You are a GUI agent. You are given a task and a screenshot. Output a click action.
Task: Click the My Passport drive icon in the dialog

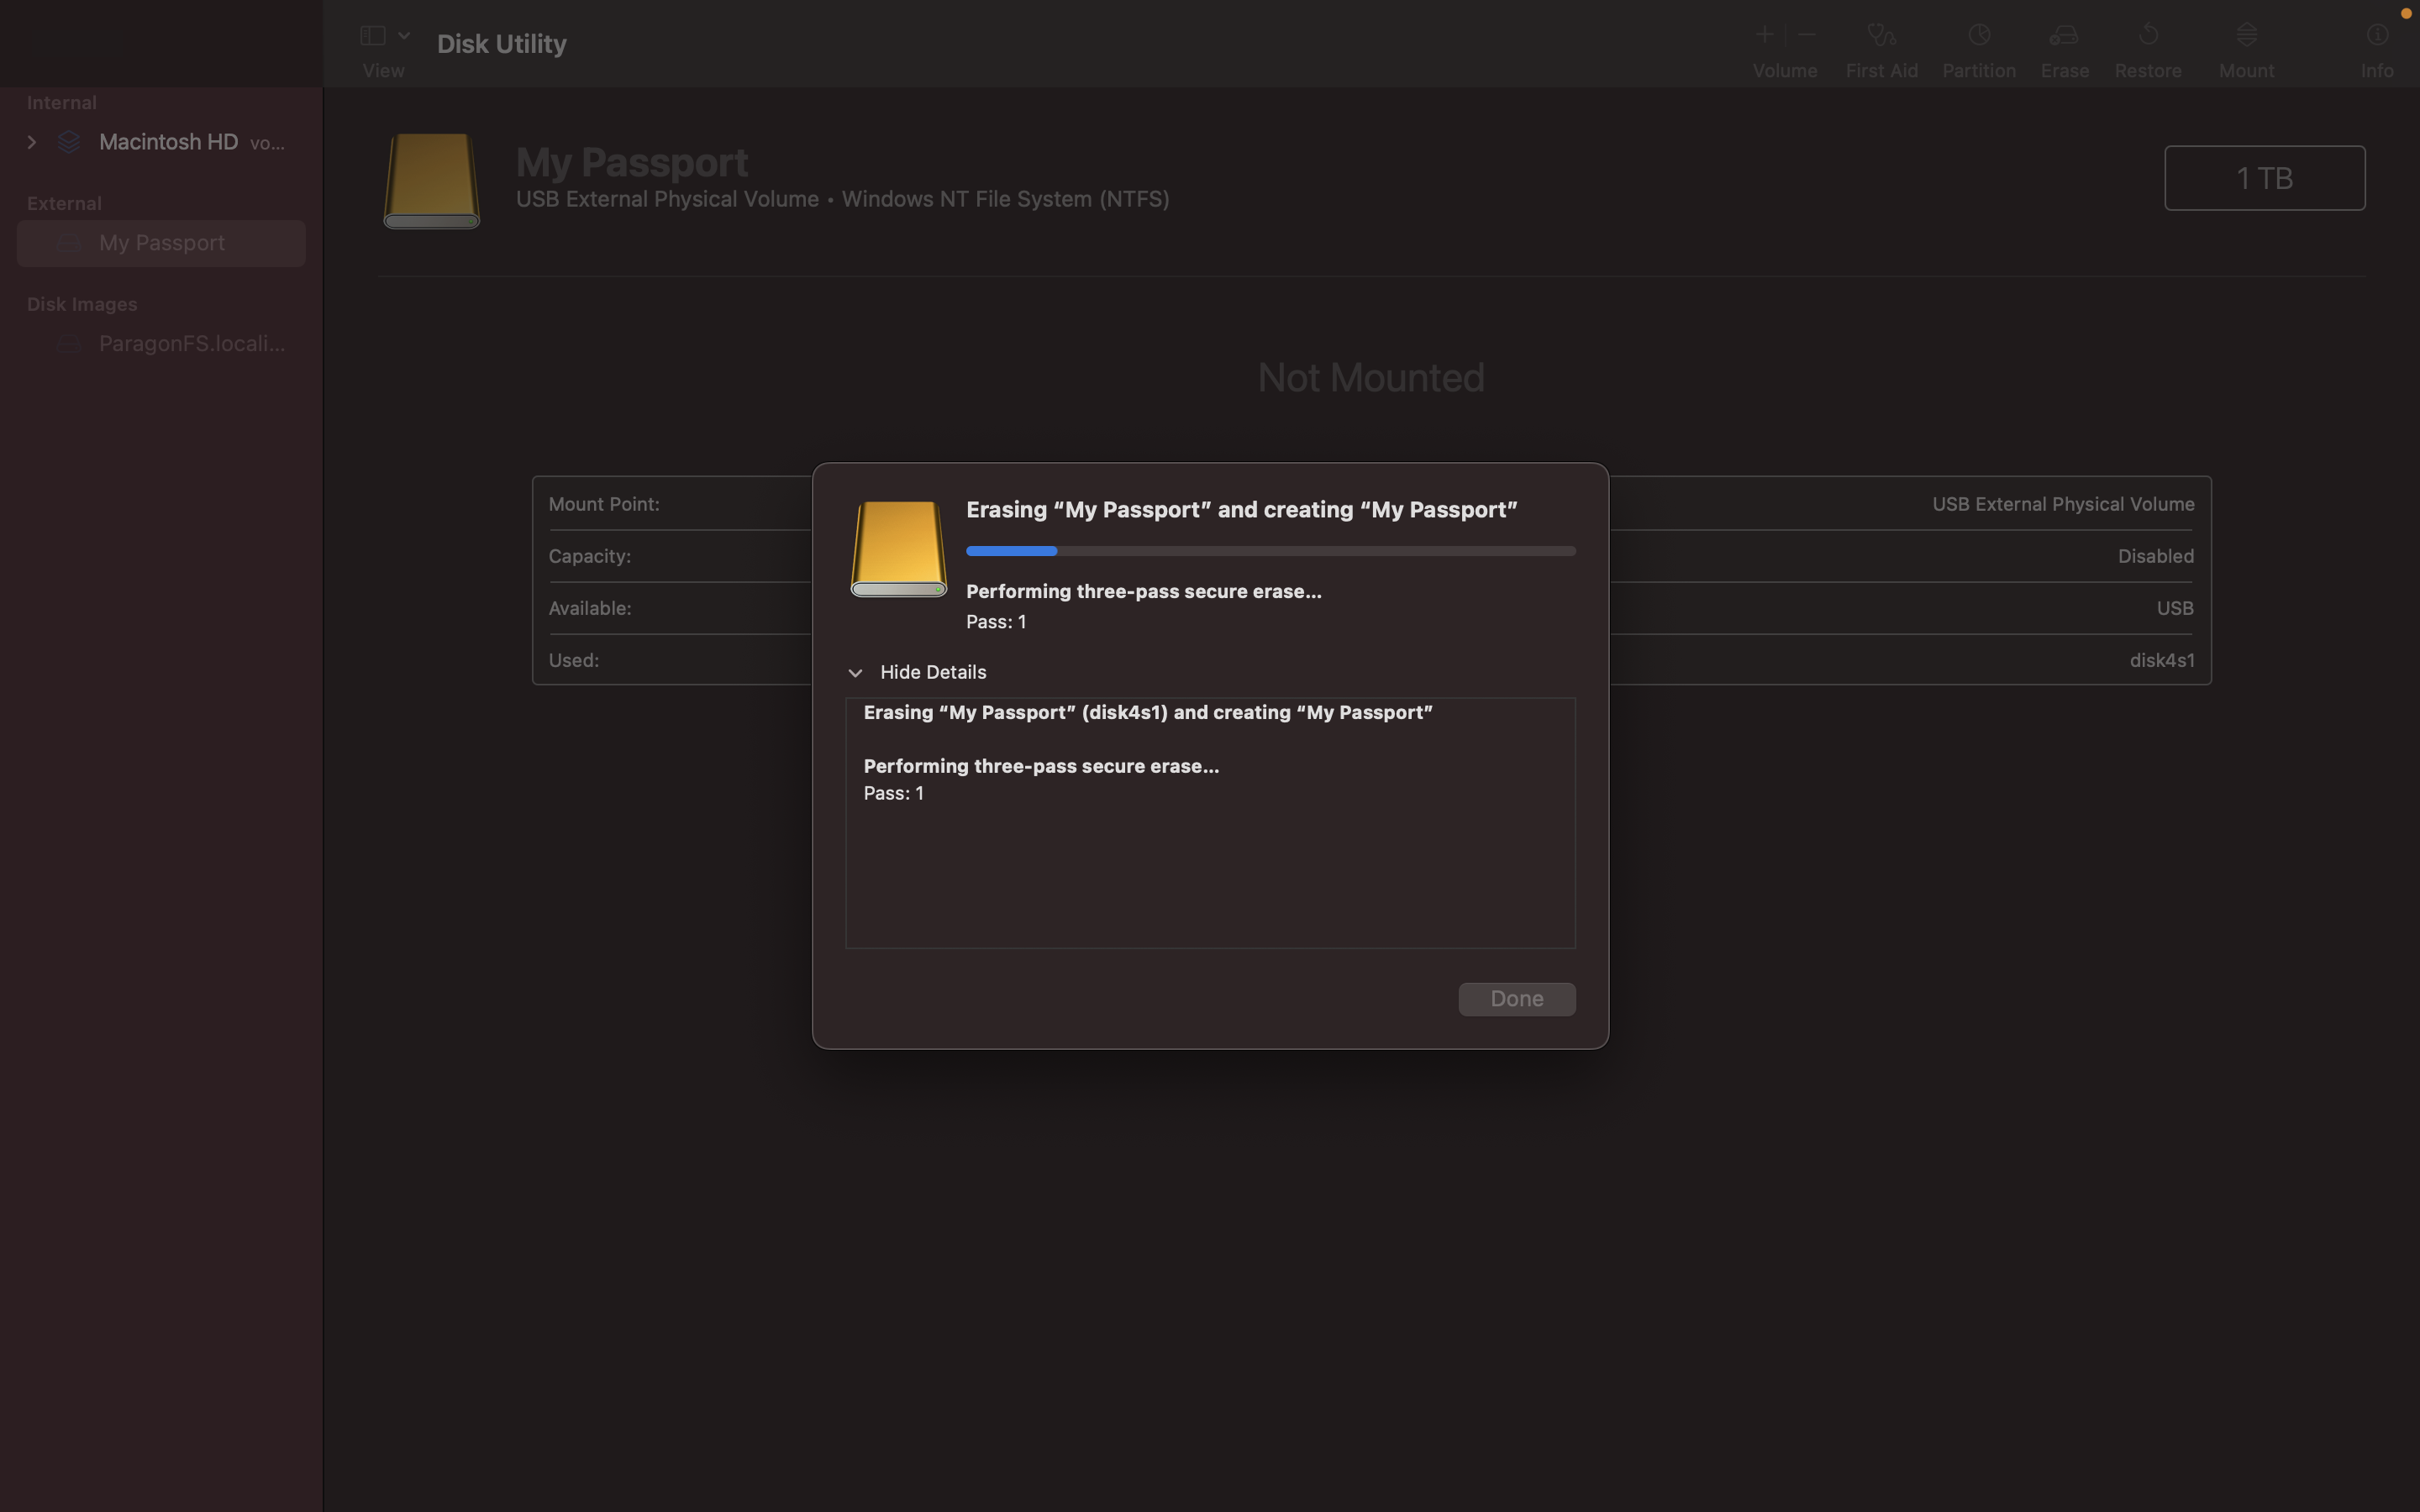point(898,549)
